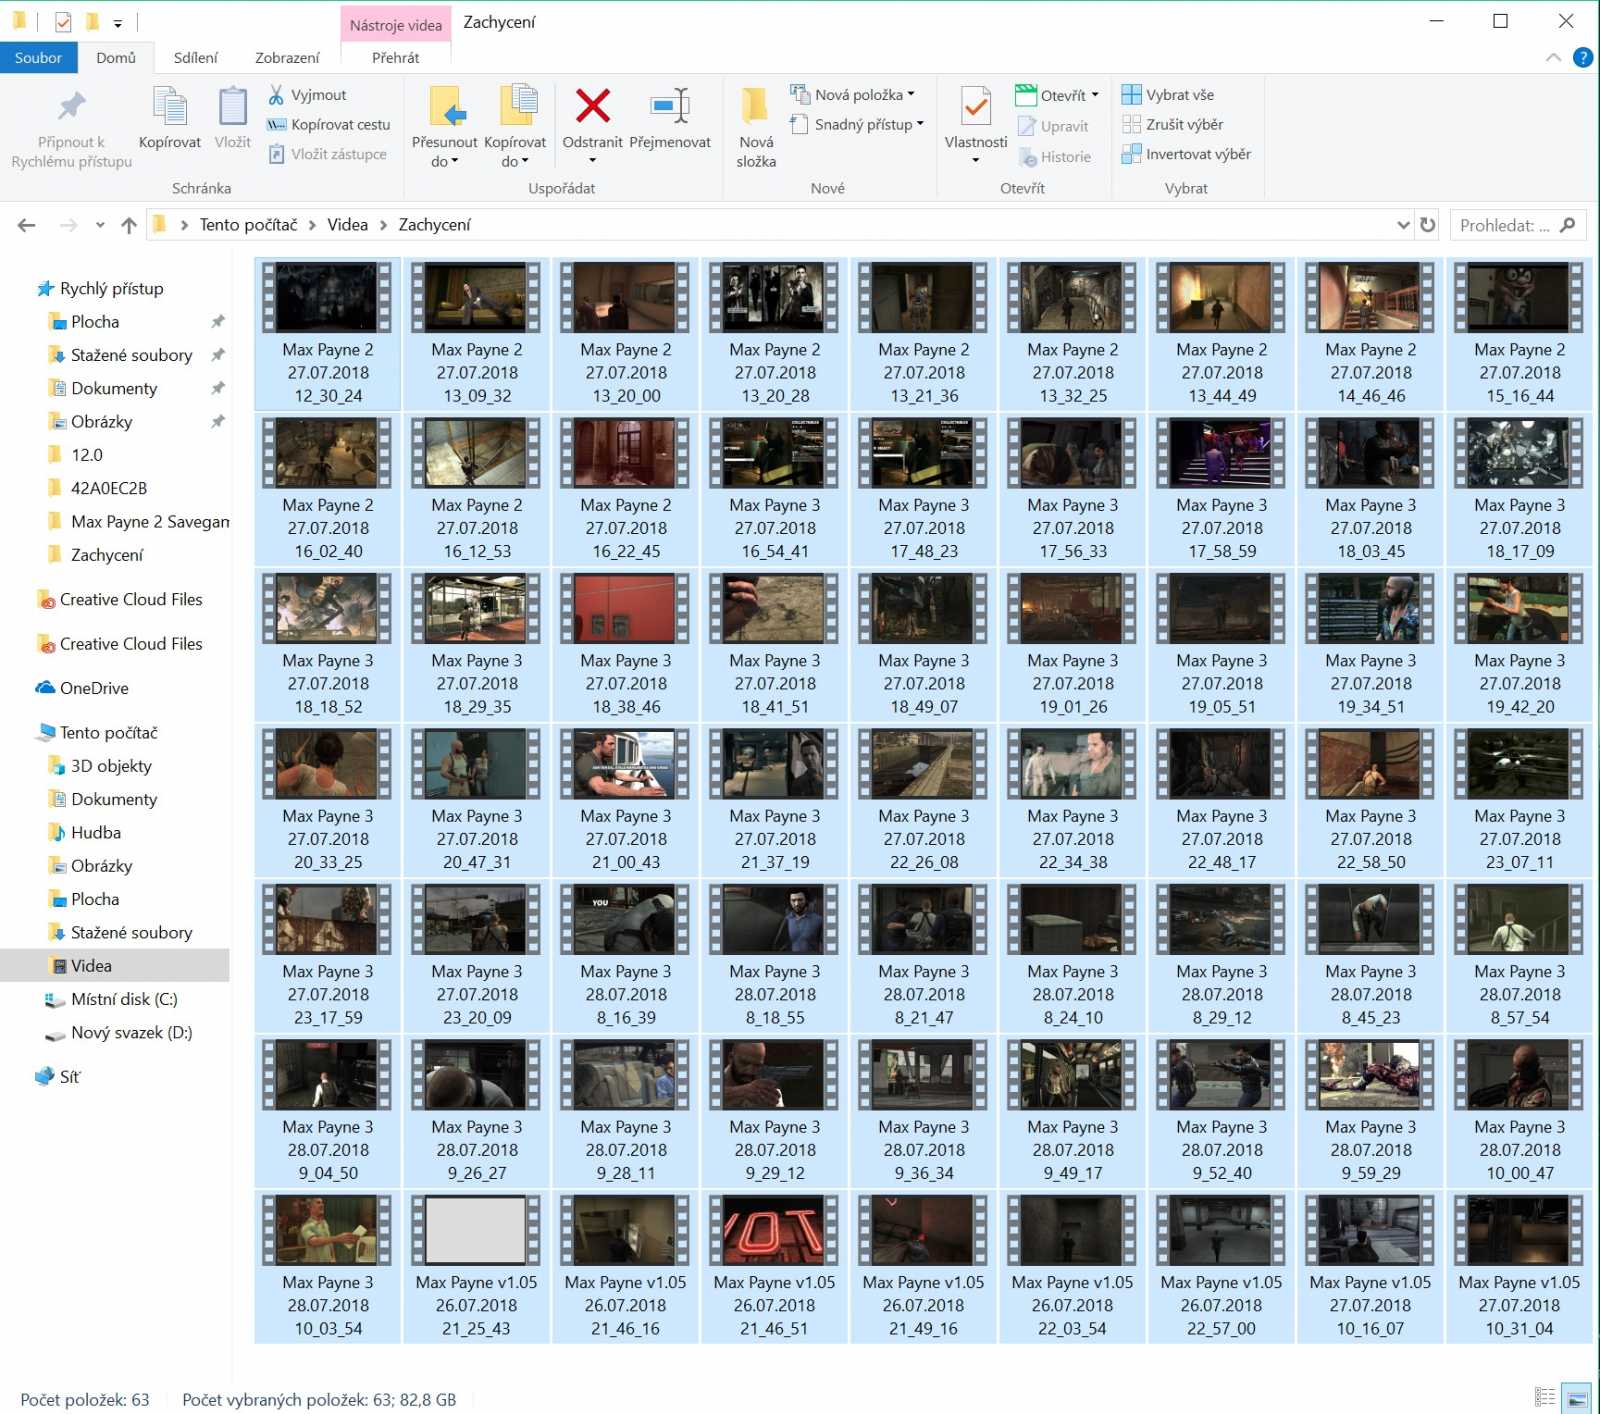
Task: Switch to the Zobrazení tab
Action: (287, 58)
